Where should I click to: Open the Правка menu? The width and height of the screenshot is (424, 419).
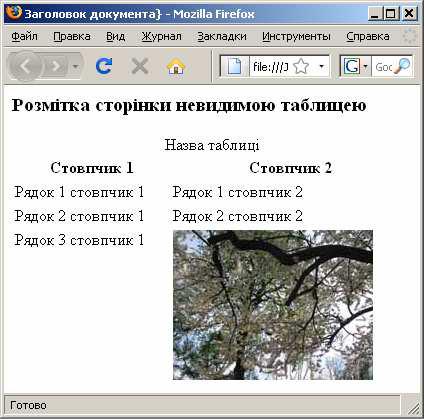72,36
